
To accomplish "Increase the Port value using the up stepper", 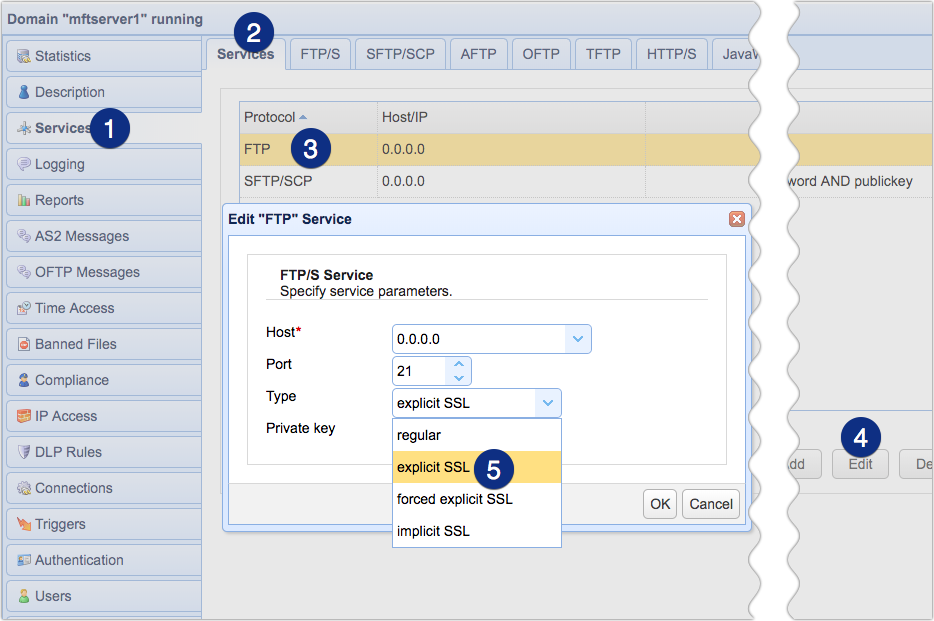I will tap(458, 364).
